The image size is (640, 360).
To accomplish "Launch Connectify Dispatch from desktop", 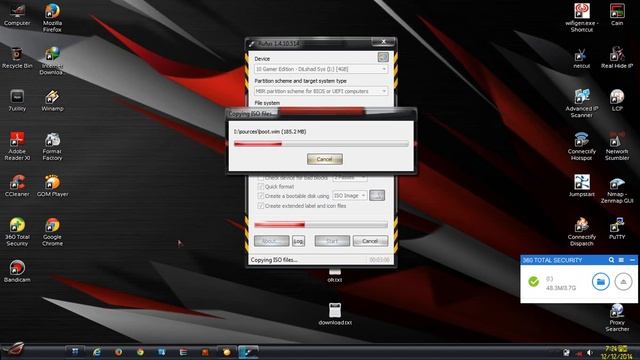I will (x=582, y=232).
